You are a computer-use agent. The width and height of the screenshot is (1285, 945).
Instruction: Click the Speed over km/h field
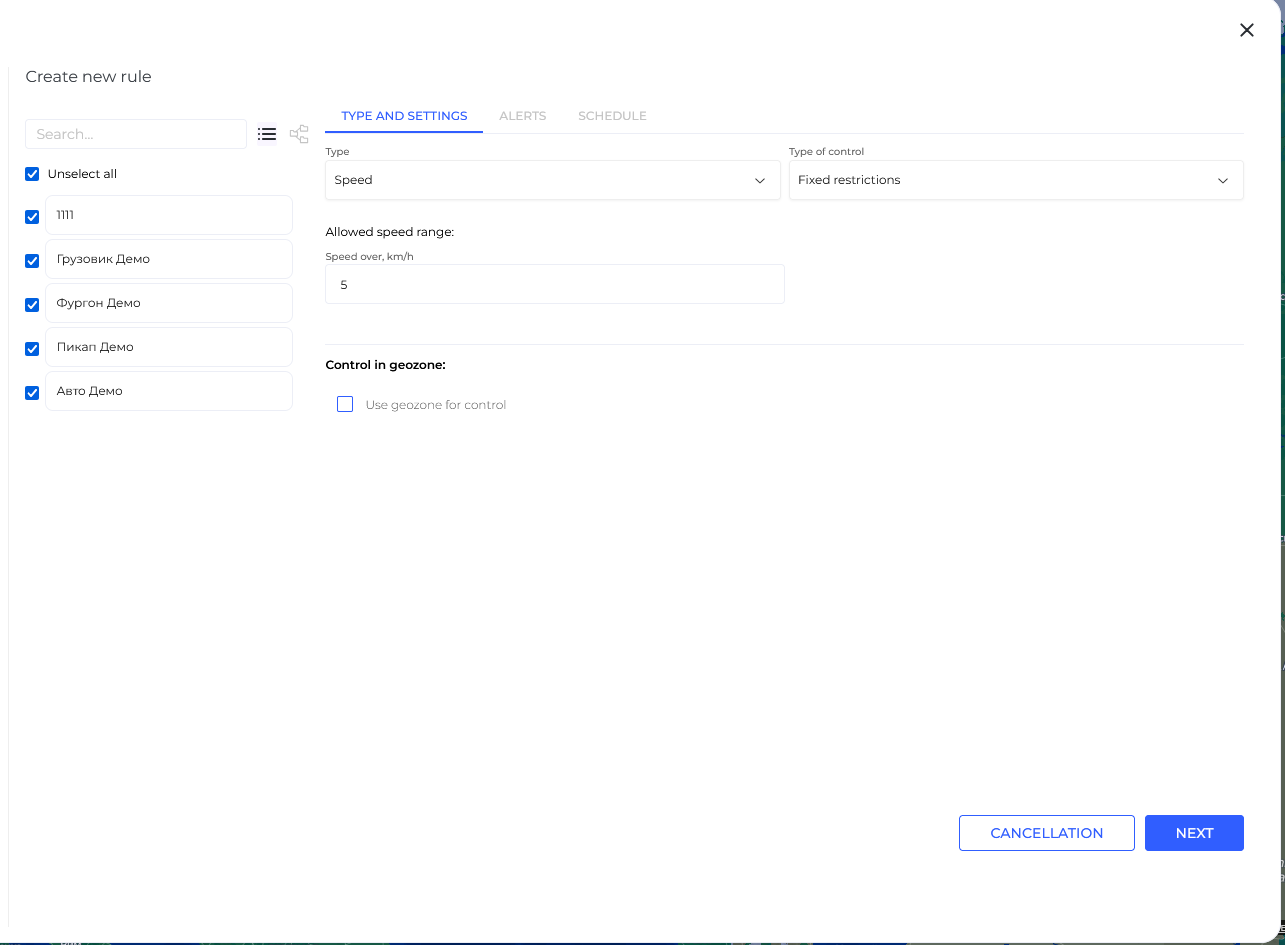click(x=554, y=285)
